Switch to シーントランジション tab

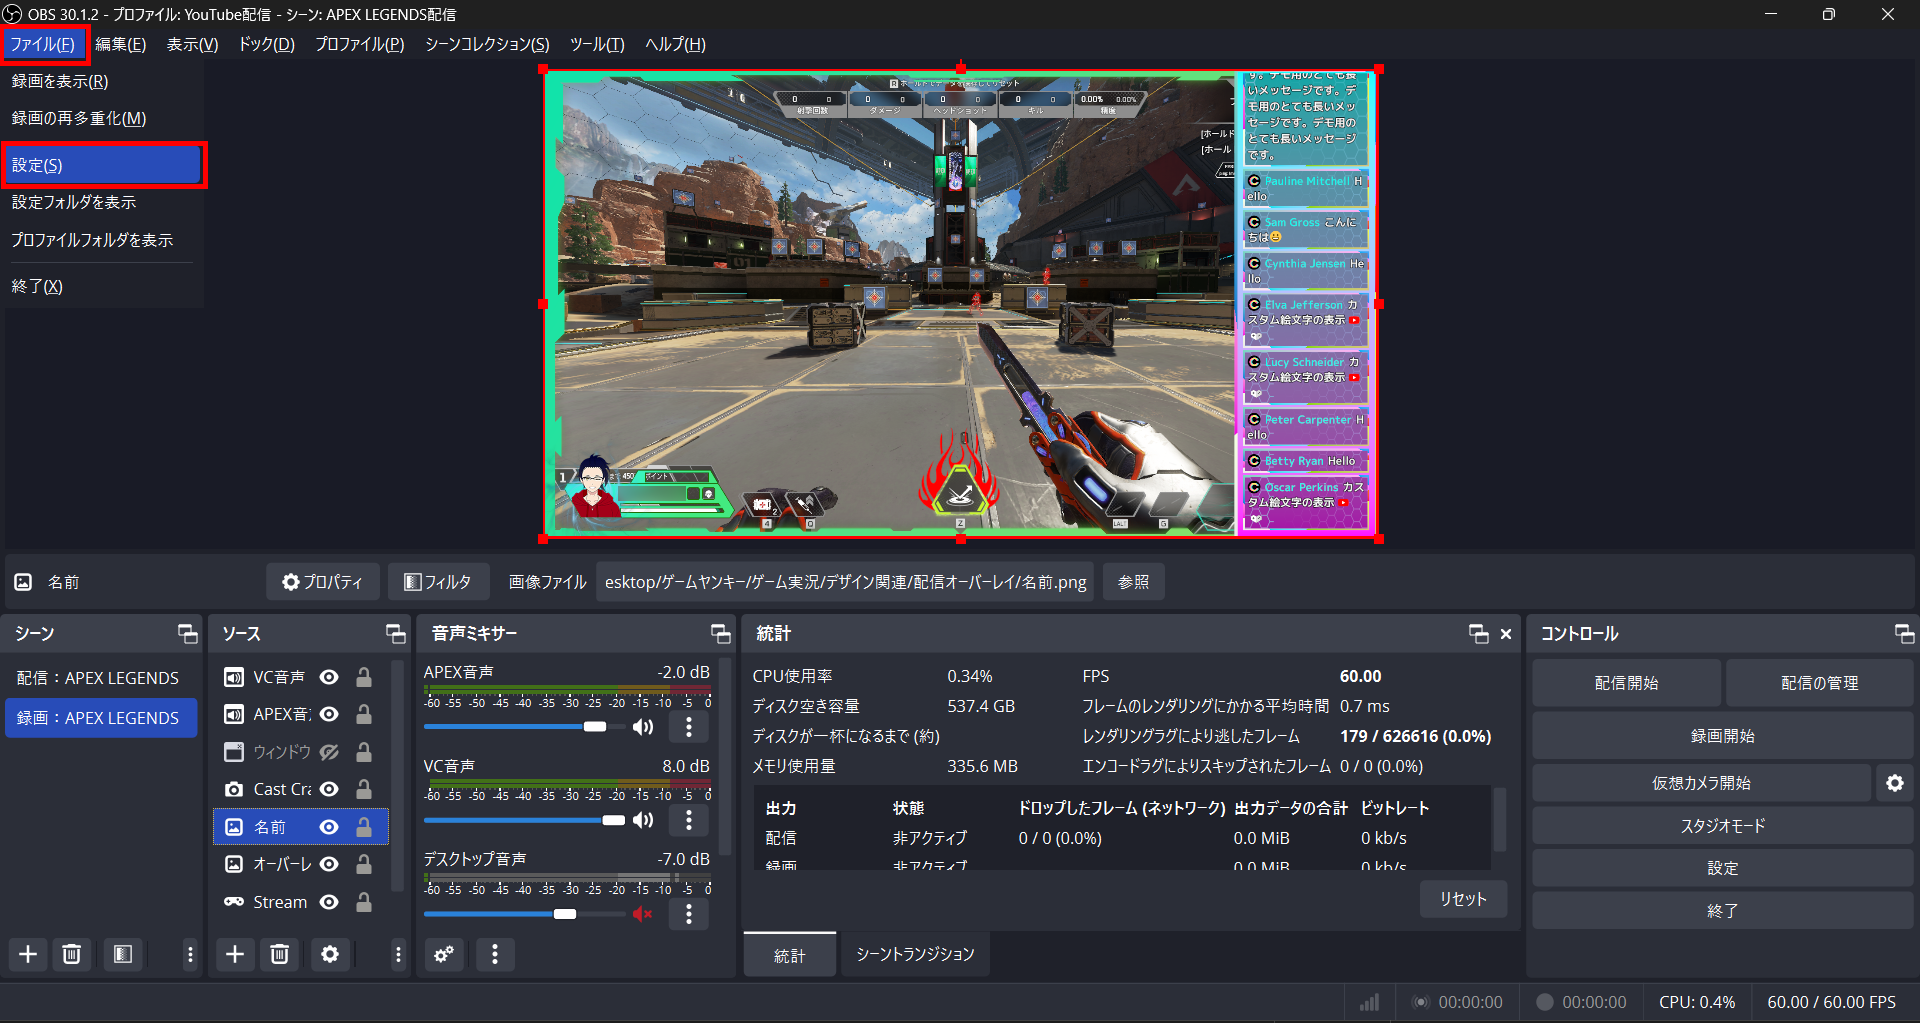(915, 954)
